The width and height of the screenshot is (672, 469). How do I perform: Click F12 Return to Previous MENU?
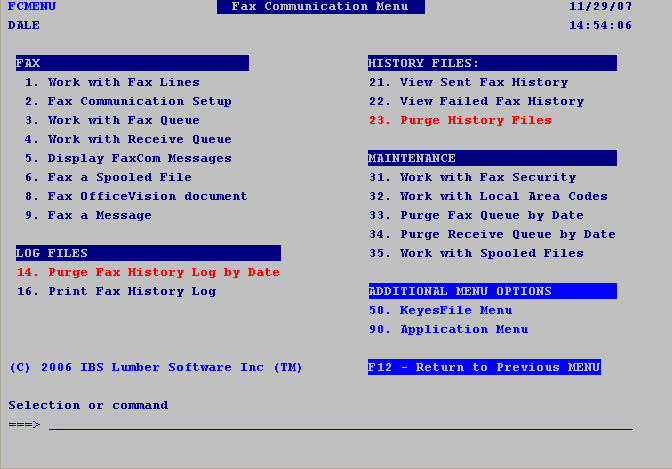tap(484, 367)
